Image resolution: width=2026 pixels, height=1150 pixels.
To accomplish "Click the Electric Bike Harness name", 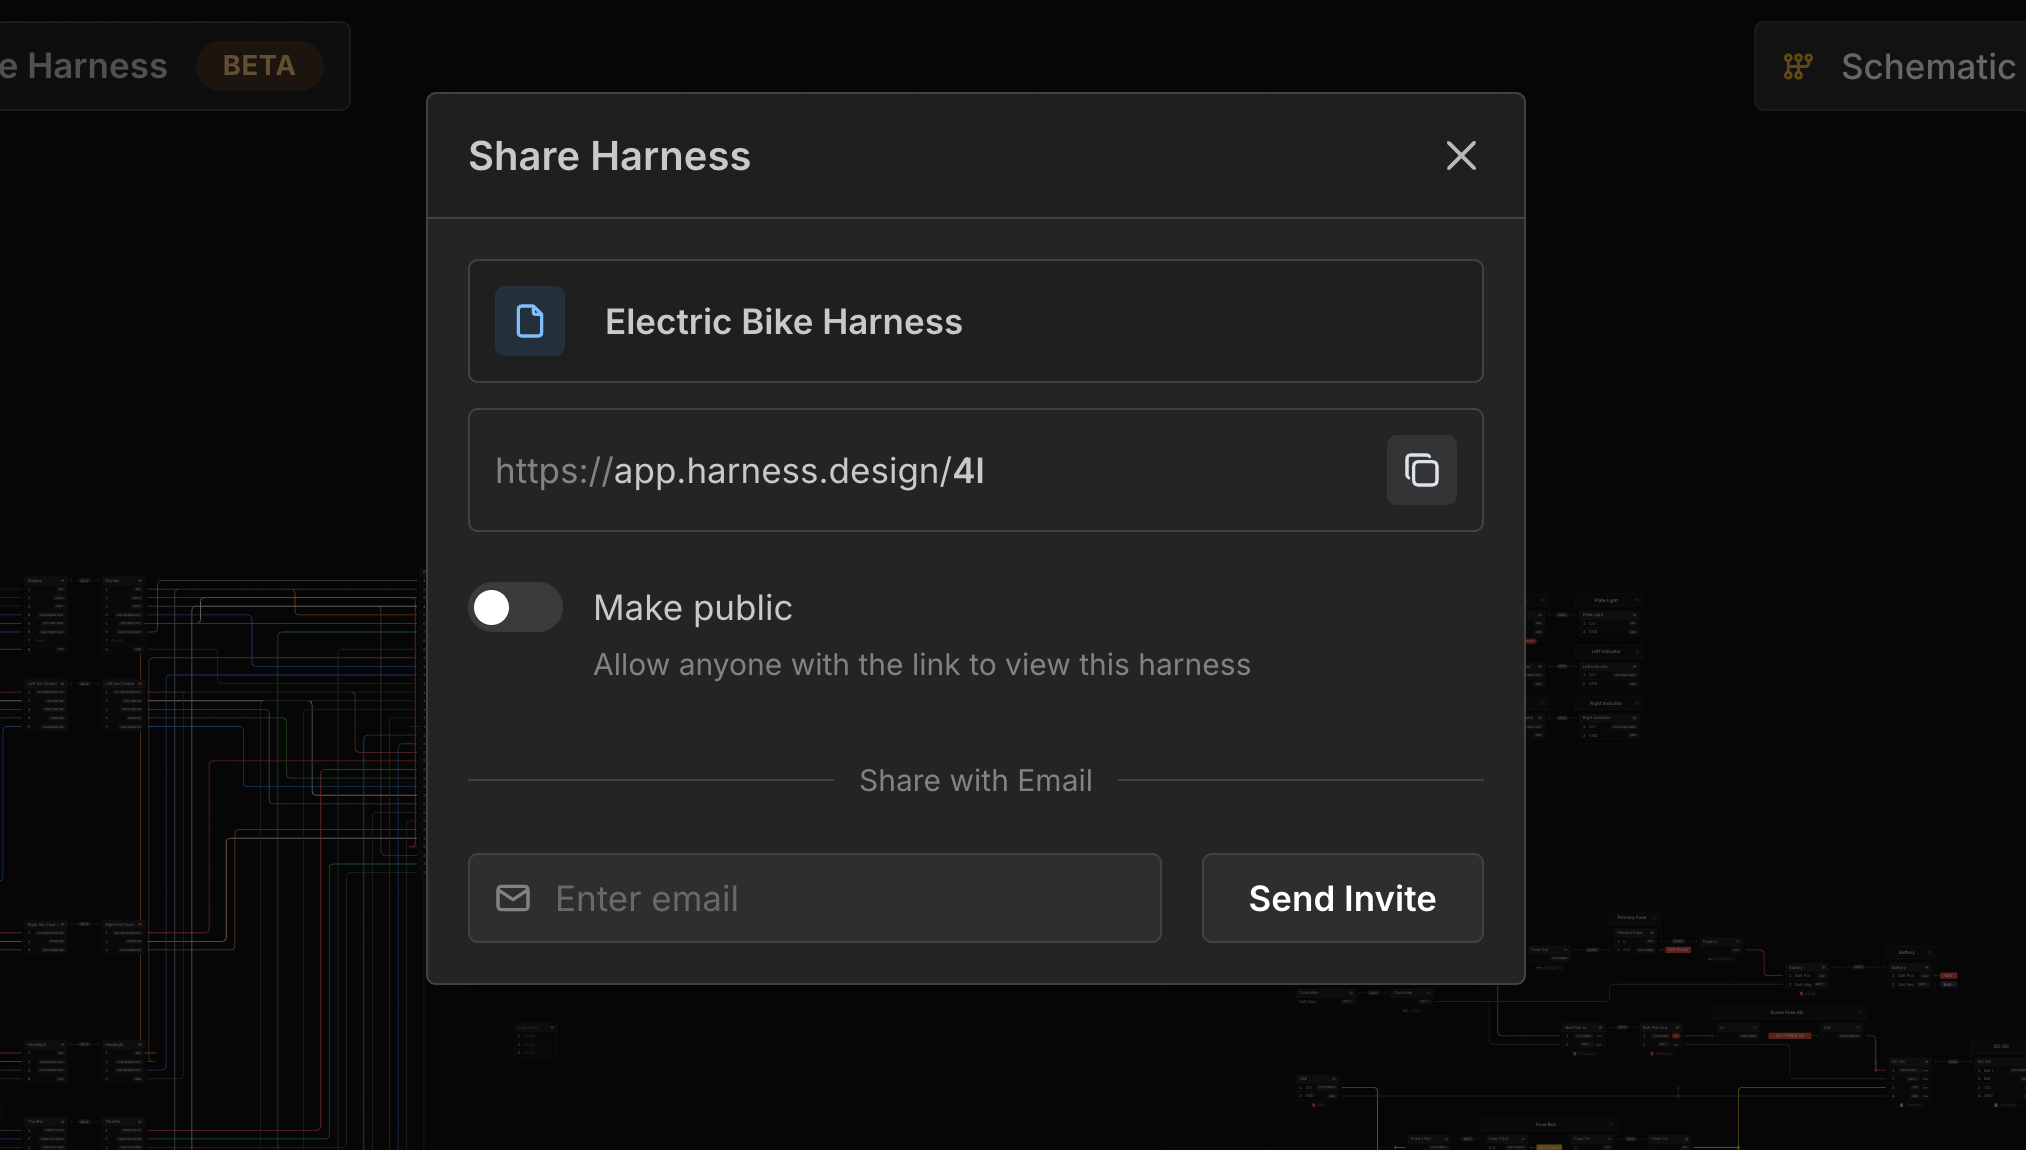I will pos(783,322).
